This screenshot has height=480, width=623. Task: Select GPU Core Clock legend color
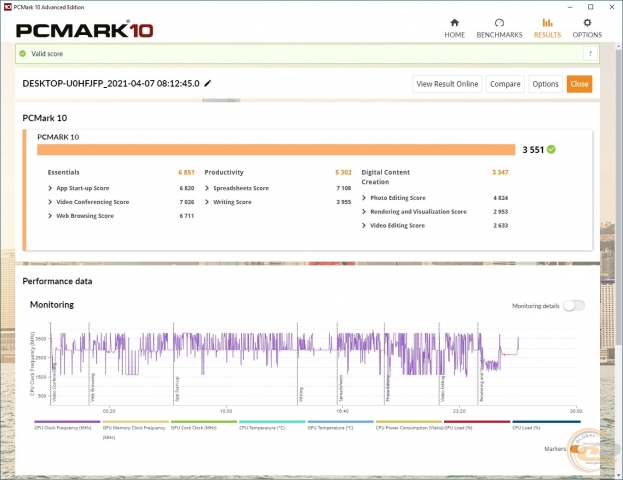(x=204, y=422)
